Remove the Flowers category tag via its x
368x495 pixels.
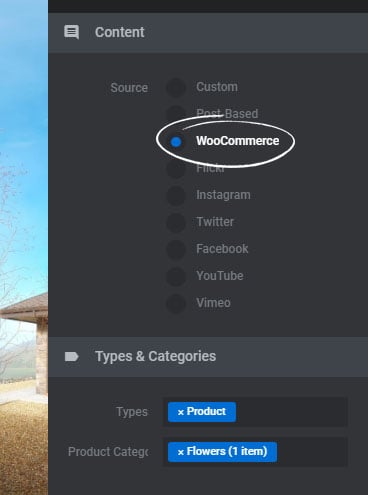tap(181, 452)
